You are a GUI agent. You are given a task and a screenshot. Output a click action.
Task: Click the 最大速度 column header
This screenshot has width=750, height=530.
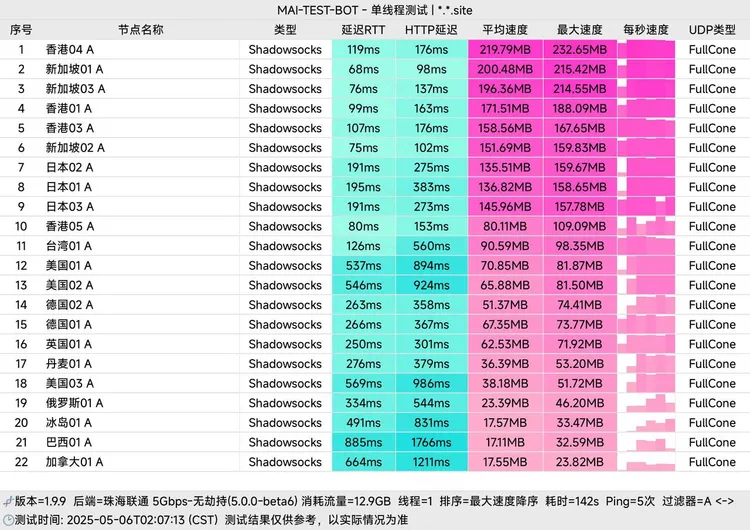point(578,30)
